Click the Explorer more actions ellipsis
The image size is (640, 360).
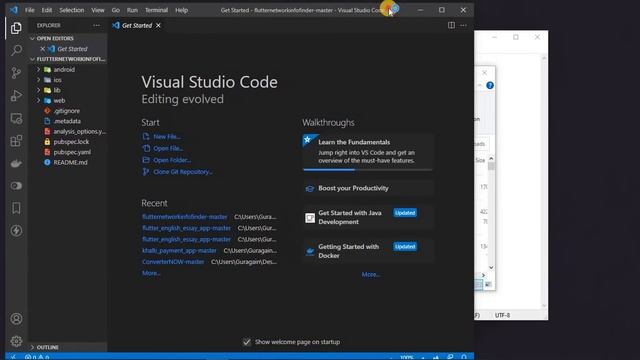point(96,25)
